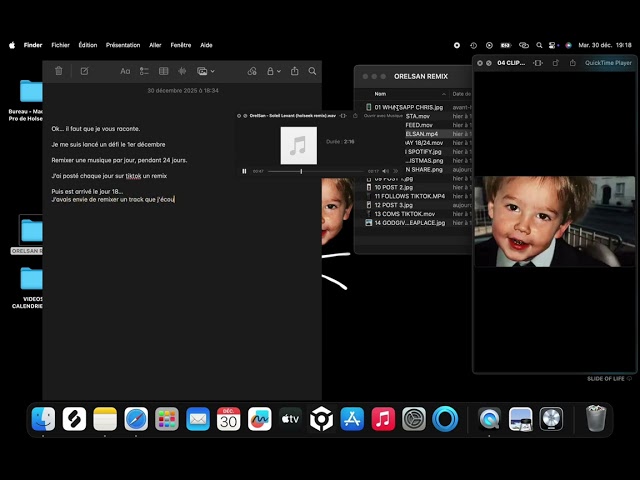Image resolution: width=640 pixels, height=480 pixels.
Task: Click the 'Date de' column header
Action: [x=462, y=94]
